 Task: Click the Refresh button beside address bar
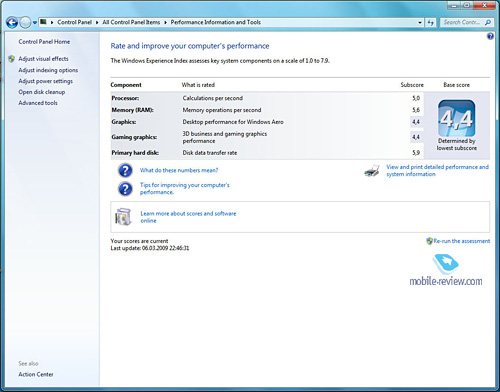tap(431, 23)
